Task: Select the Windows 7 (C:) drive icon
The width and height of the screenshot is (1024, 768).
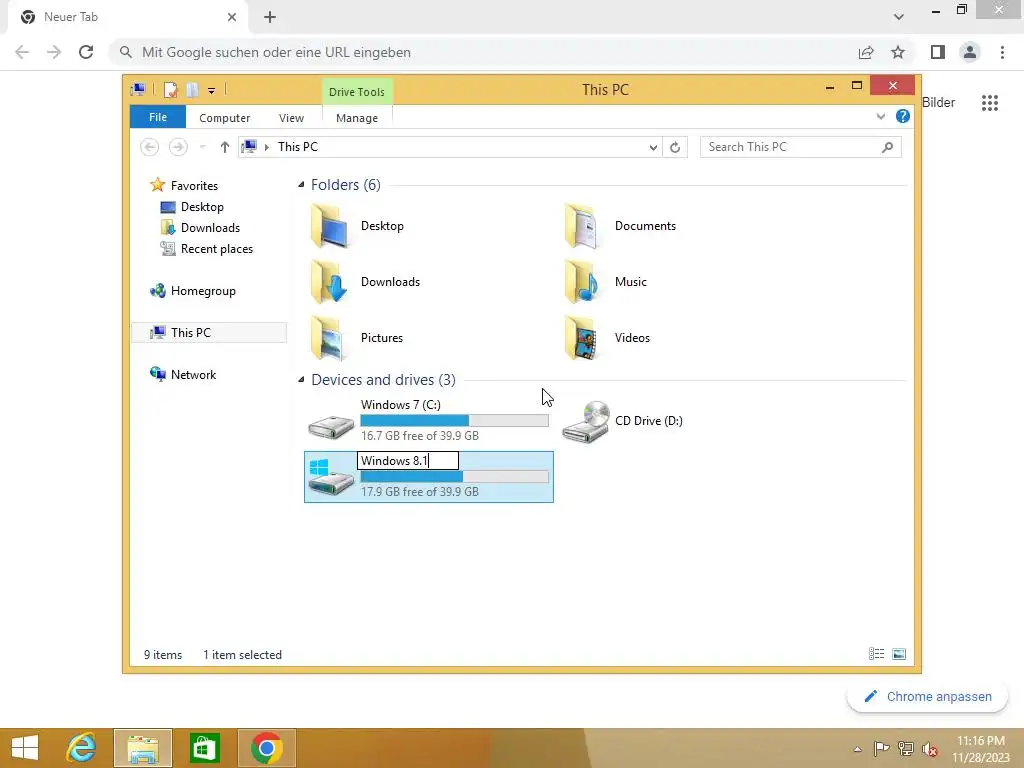Action: 331,426
